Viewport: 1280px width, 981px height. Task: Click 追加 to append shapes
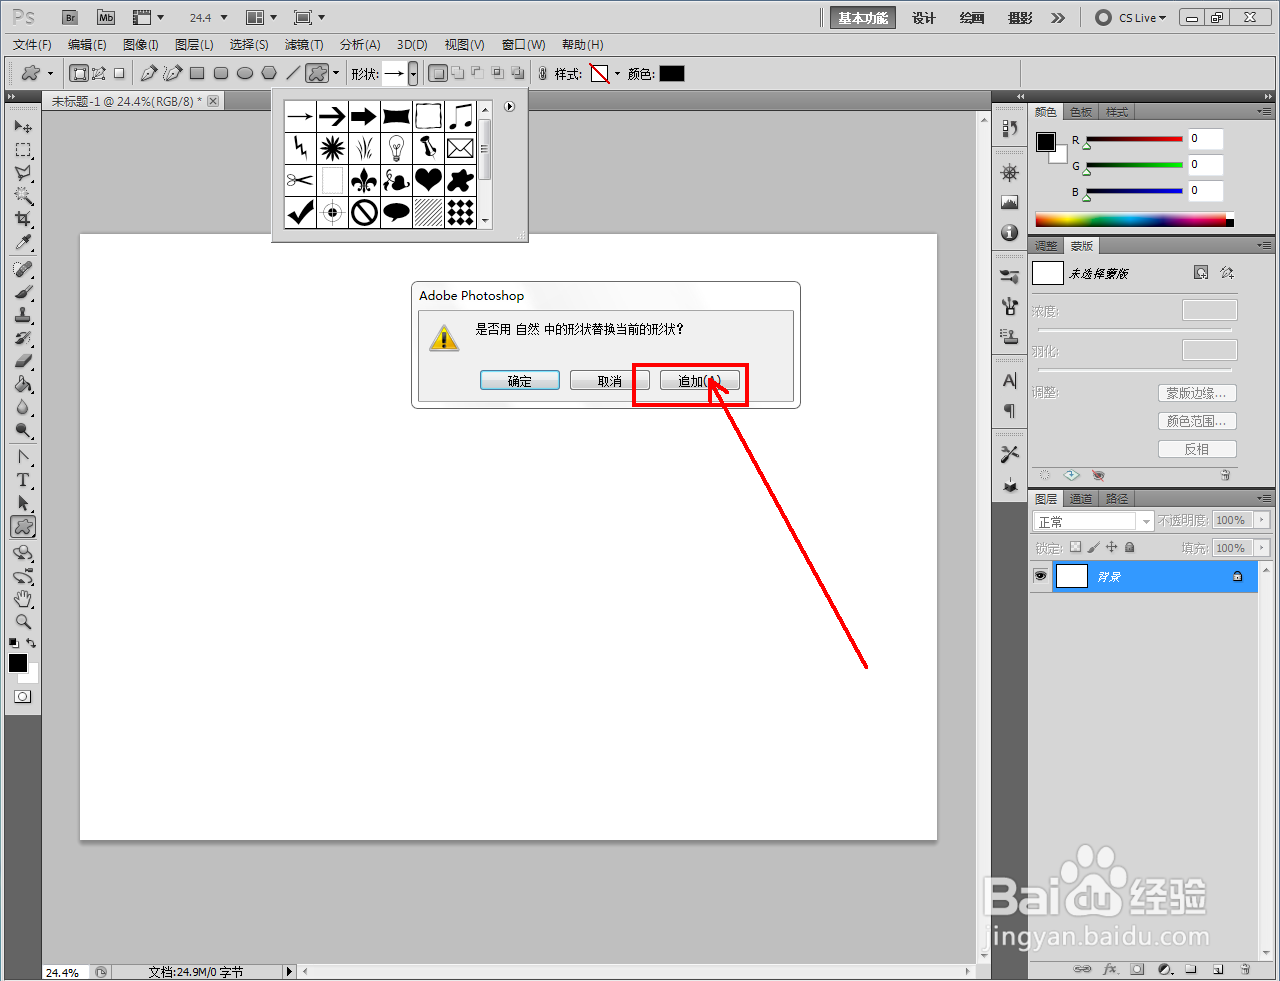[700, 381]
